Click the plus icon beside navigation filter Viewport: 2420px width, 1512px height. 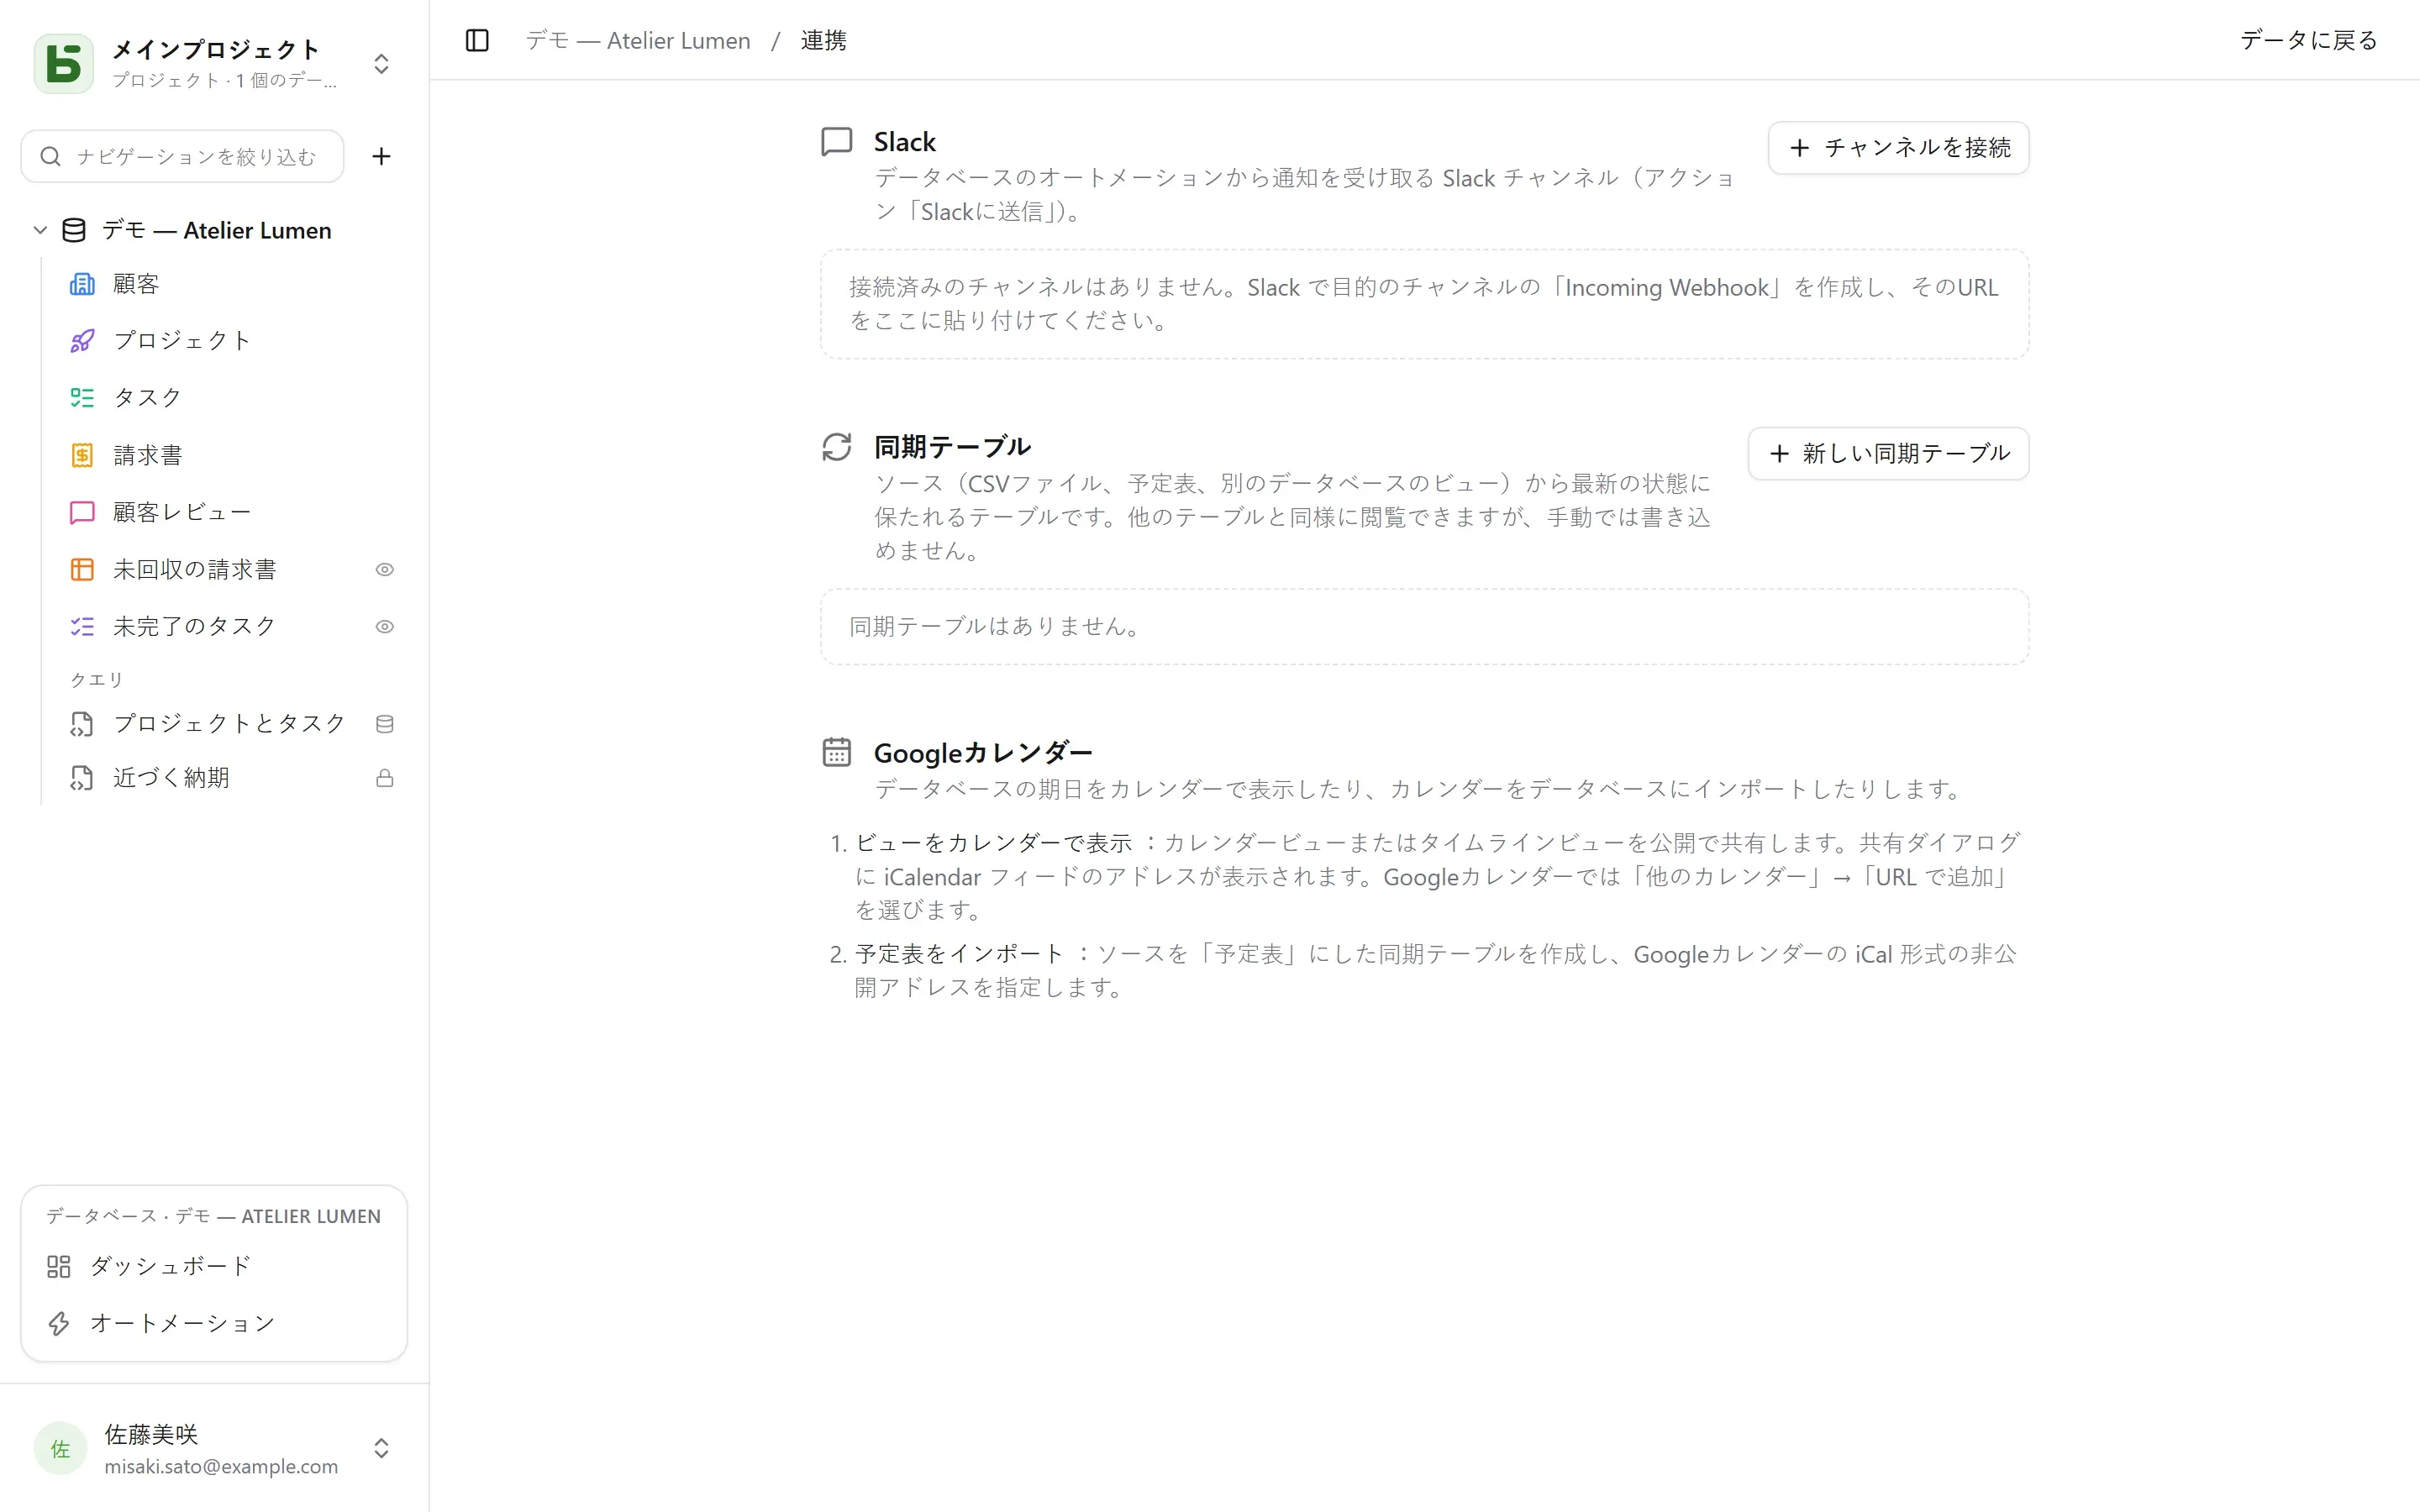[x=381, y=156]
